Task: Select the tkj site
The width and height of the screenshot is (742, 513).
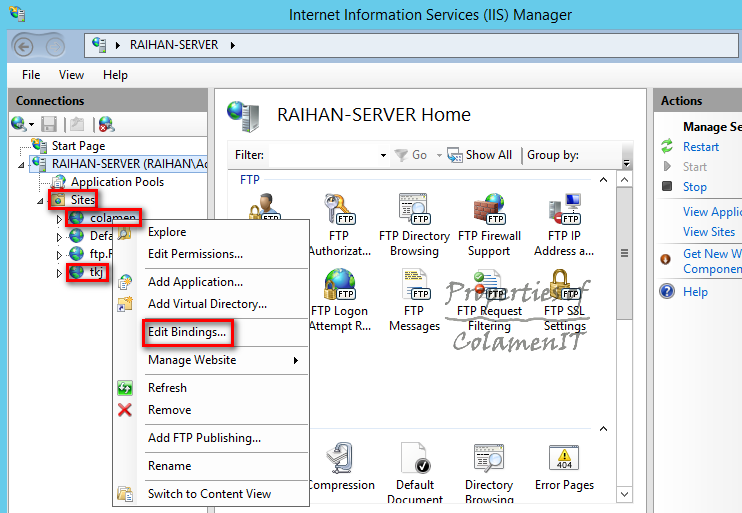Action: tap(96, 272)
